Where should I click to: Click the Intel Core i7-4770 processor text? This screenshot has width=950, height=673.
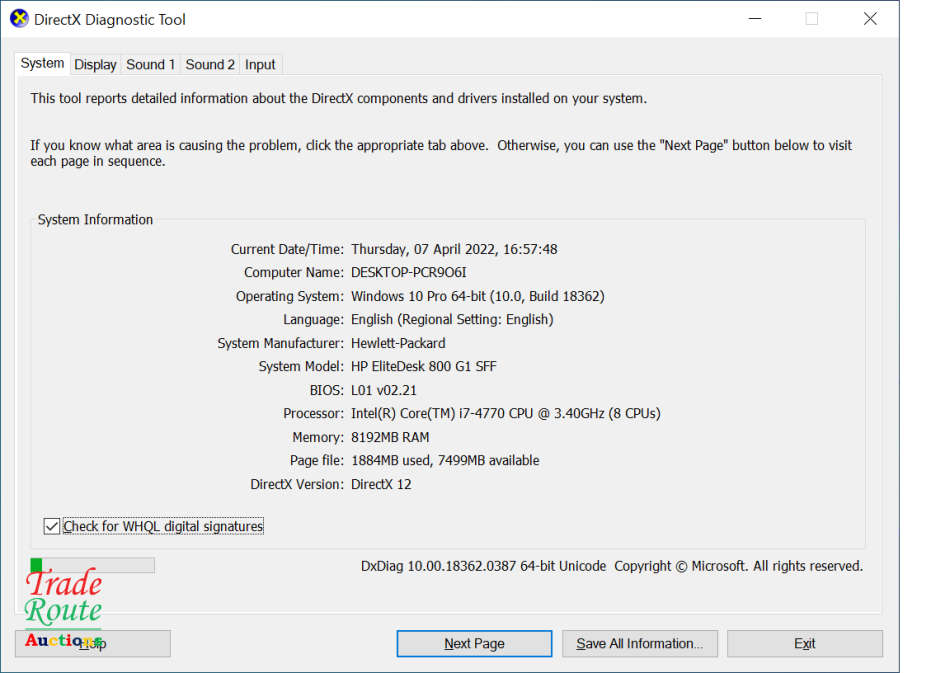coord(505,413)
